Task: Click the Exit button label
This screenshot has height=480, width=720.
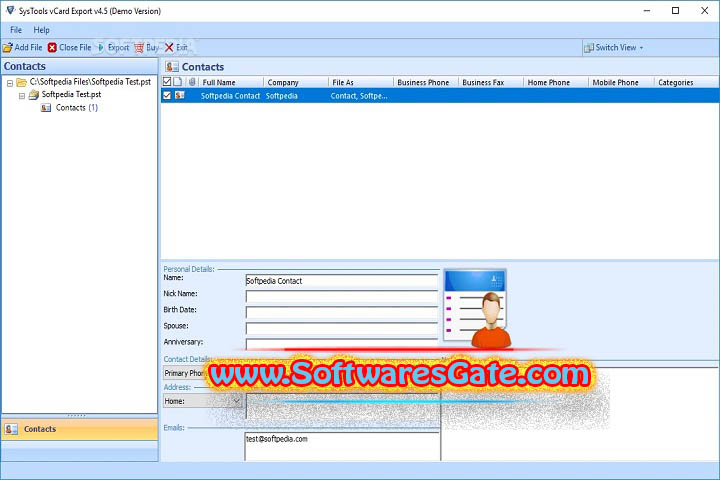Action: click(x=182, y=47)
